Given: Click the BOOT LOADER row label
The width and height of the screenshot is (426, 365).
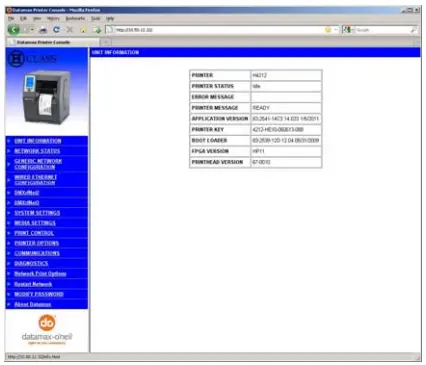Looking at the screenshot, I should pos(209,140).
